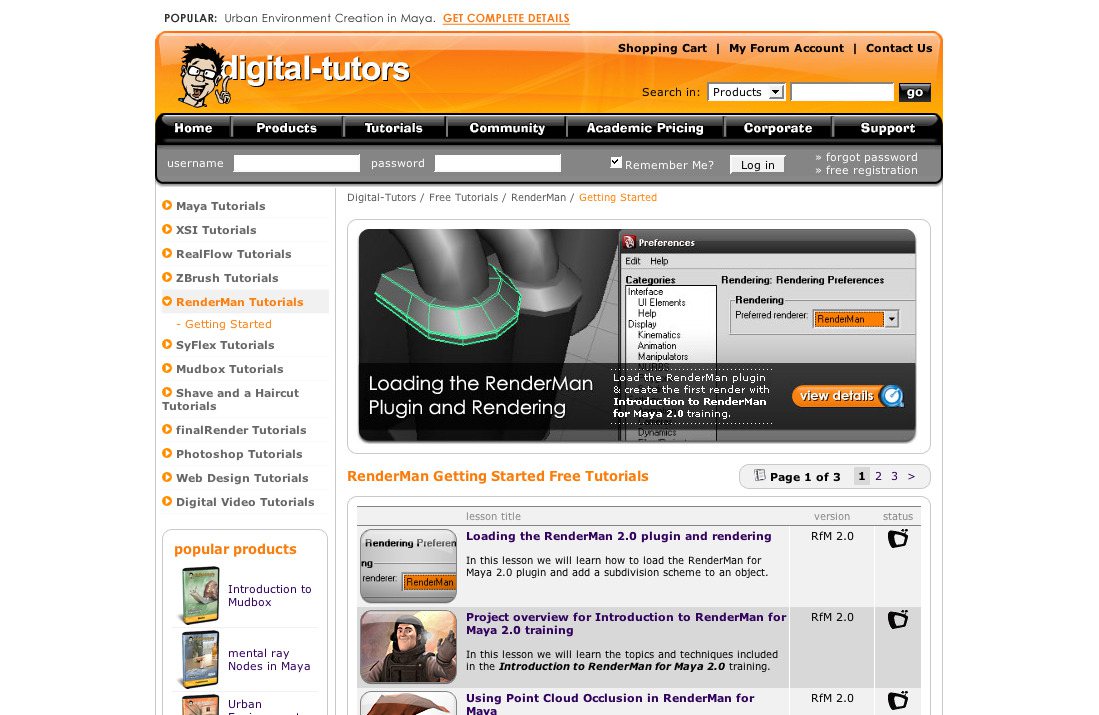This screenshot has height=715, width=1099.
Task: Click current page number 1
Action: (x=861, y=476)
